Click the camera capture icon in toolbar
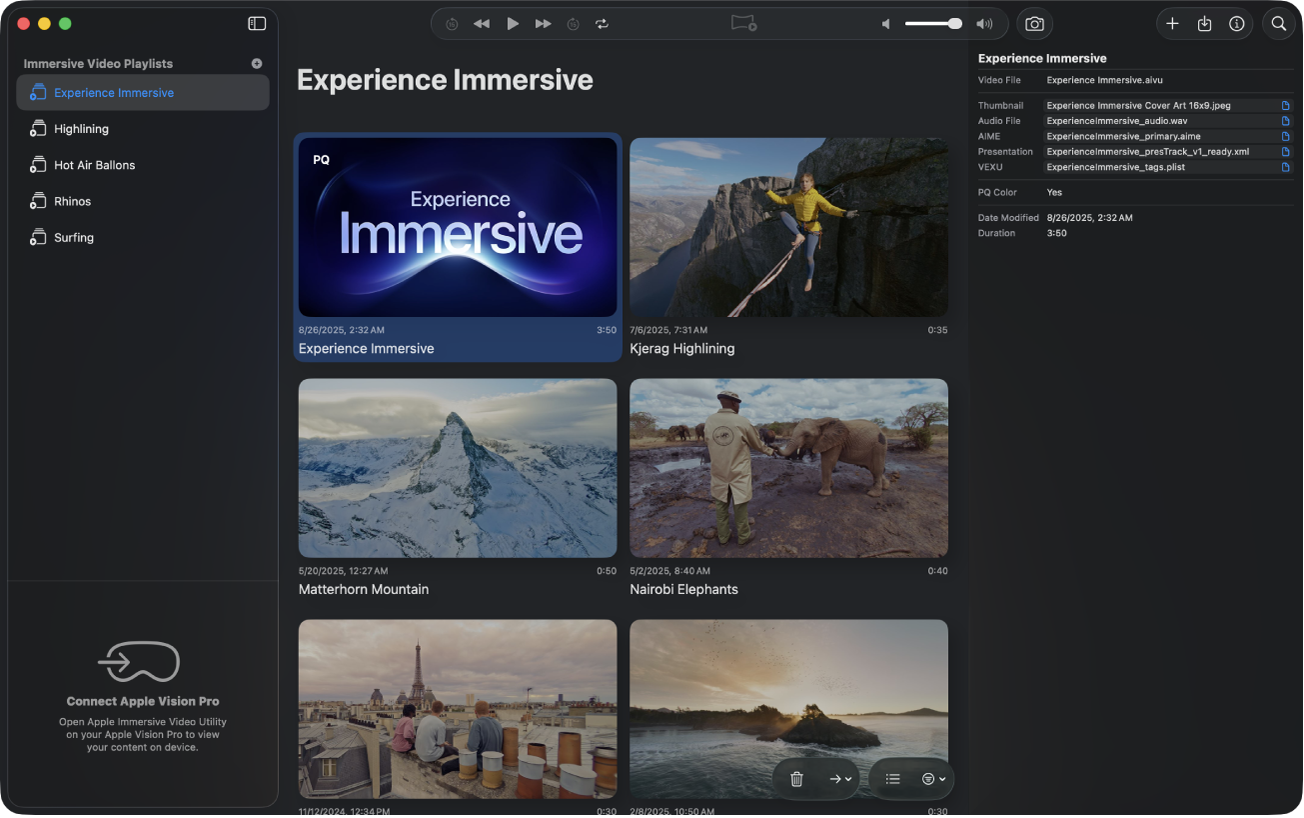This screenshot has width=1304, height=818. pos(1034,23)
